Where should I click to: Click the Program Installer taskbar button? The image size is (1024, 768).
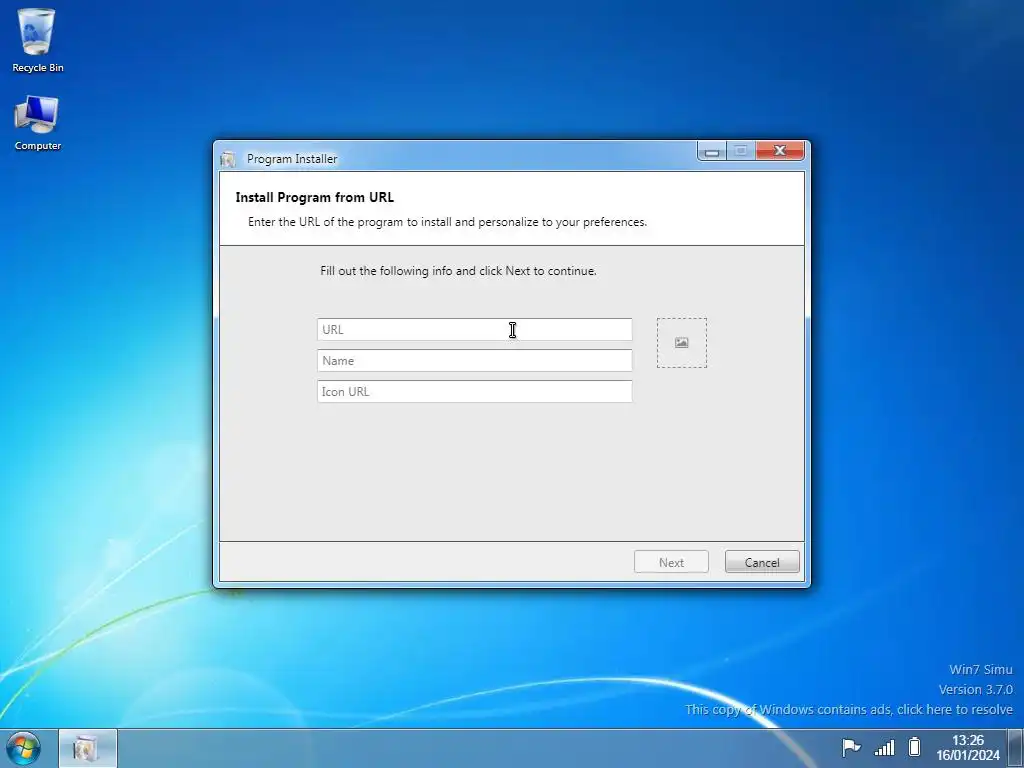pyautogui.click(x=88, y=748)
